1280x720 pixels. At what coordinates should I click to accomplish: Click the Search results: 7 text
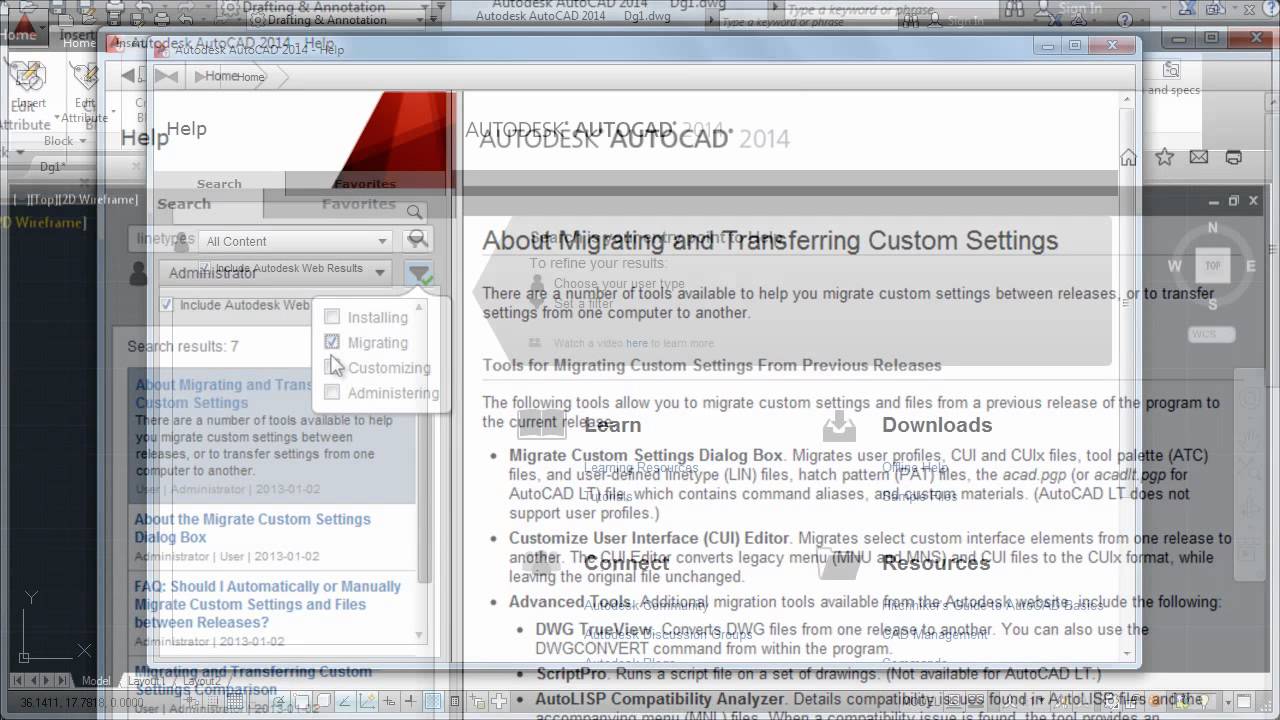183,346
